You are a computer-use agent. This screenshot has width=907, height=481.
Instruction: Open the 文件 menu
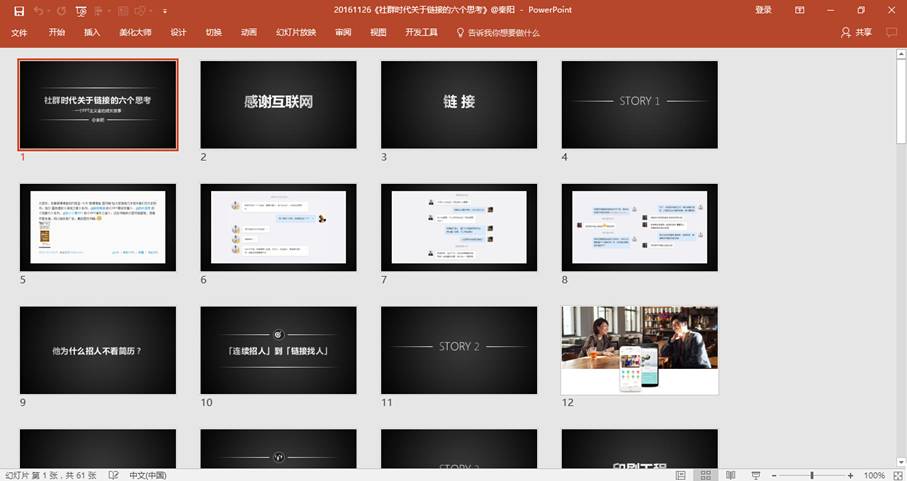coord(19,32)
